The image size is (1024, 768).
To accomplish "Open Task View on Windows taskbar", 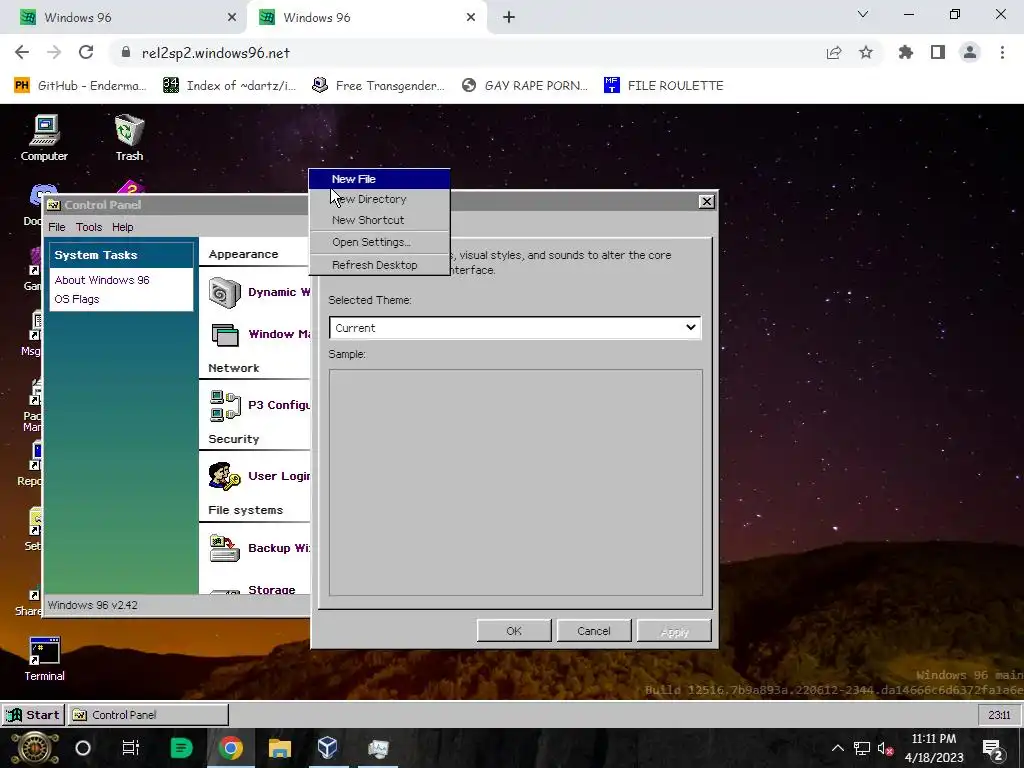I will click(131, 748).
